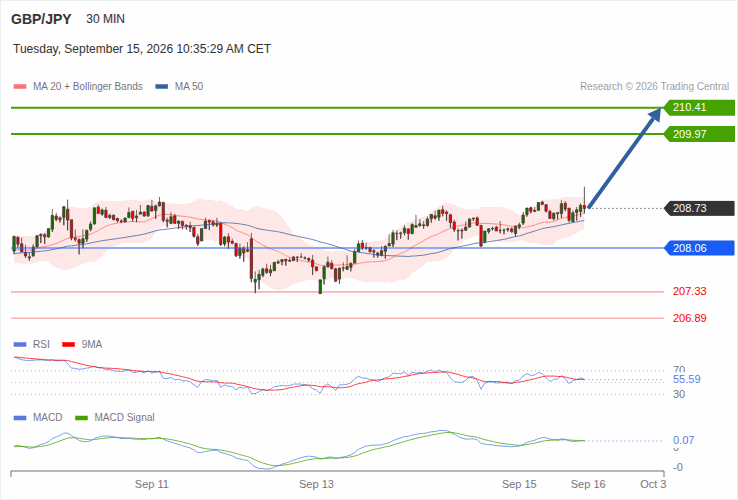
Task: Click the blue forecast arrow tip
Action: point(657,113)
